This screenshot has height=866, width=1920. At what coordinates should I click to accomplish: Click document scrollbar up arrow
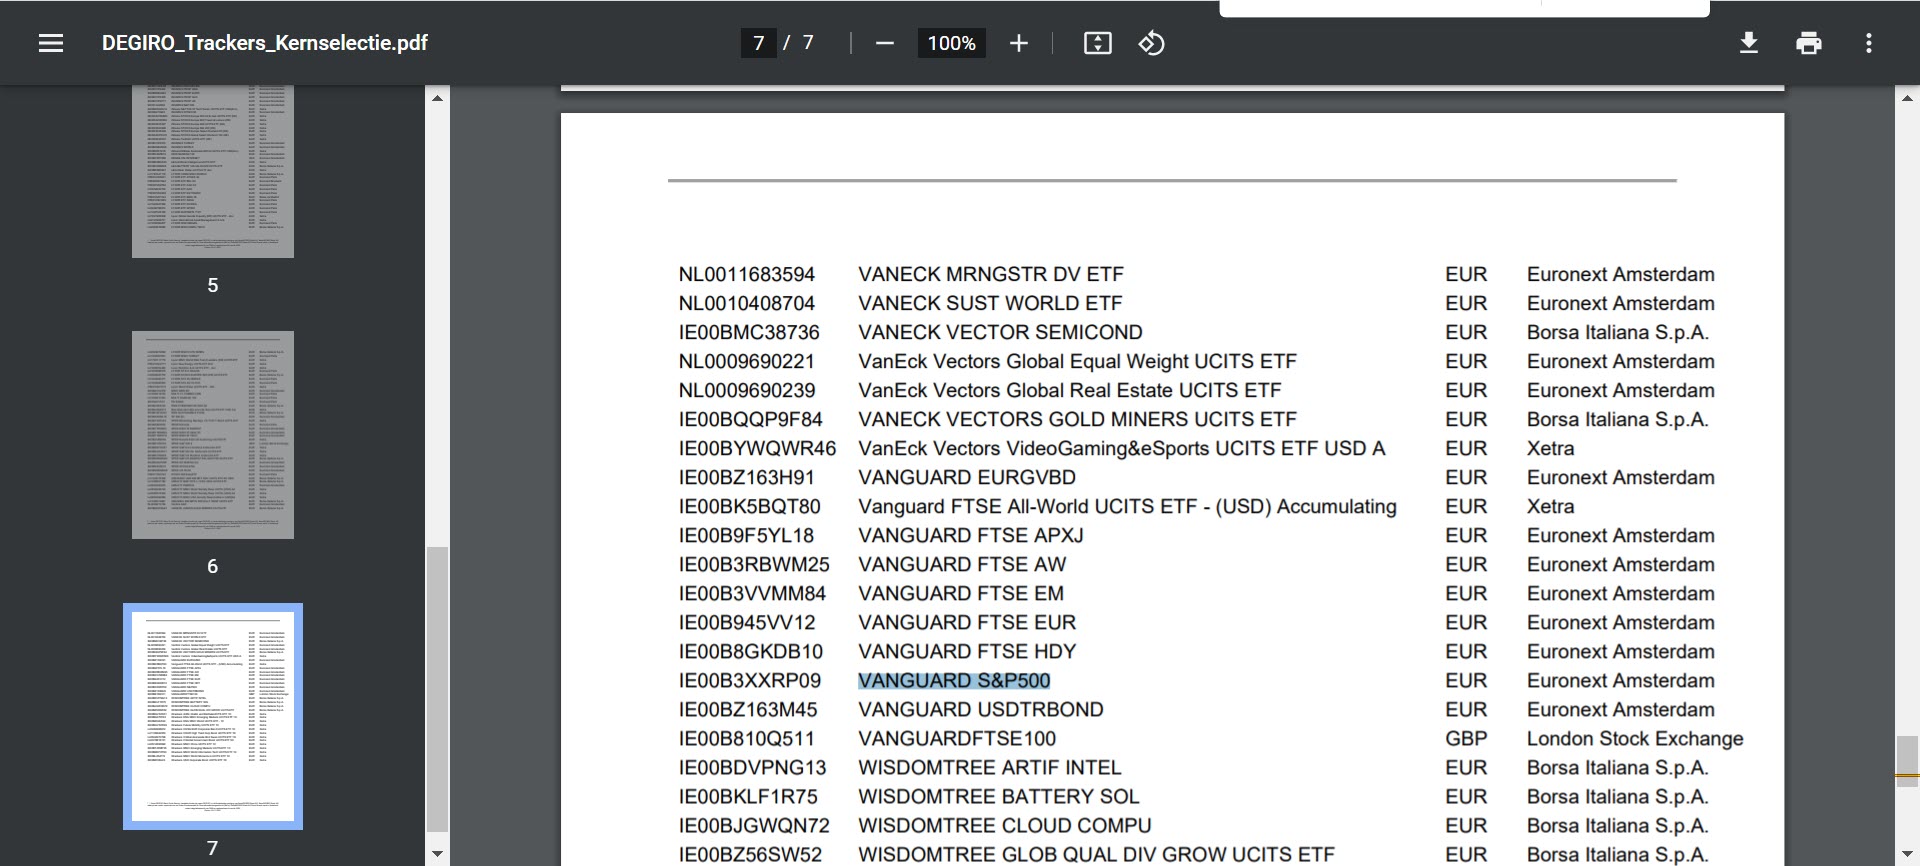click(x=1907, y=98)
